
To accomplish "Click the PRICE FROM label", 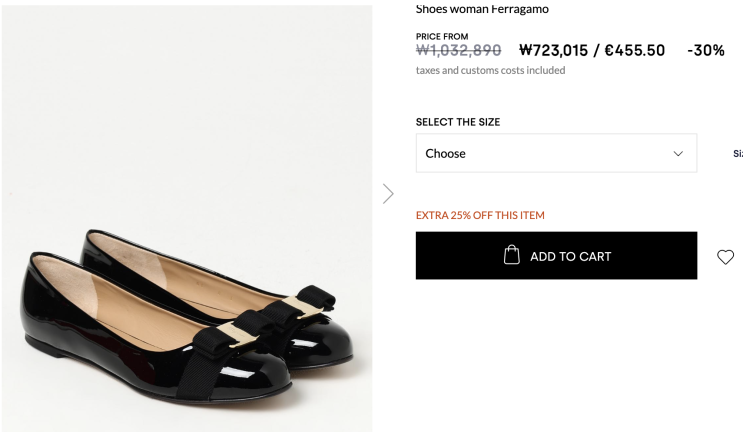I will [x=442, y=36].
